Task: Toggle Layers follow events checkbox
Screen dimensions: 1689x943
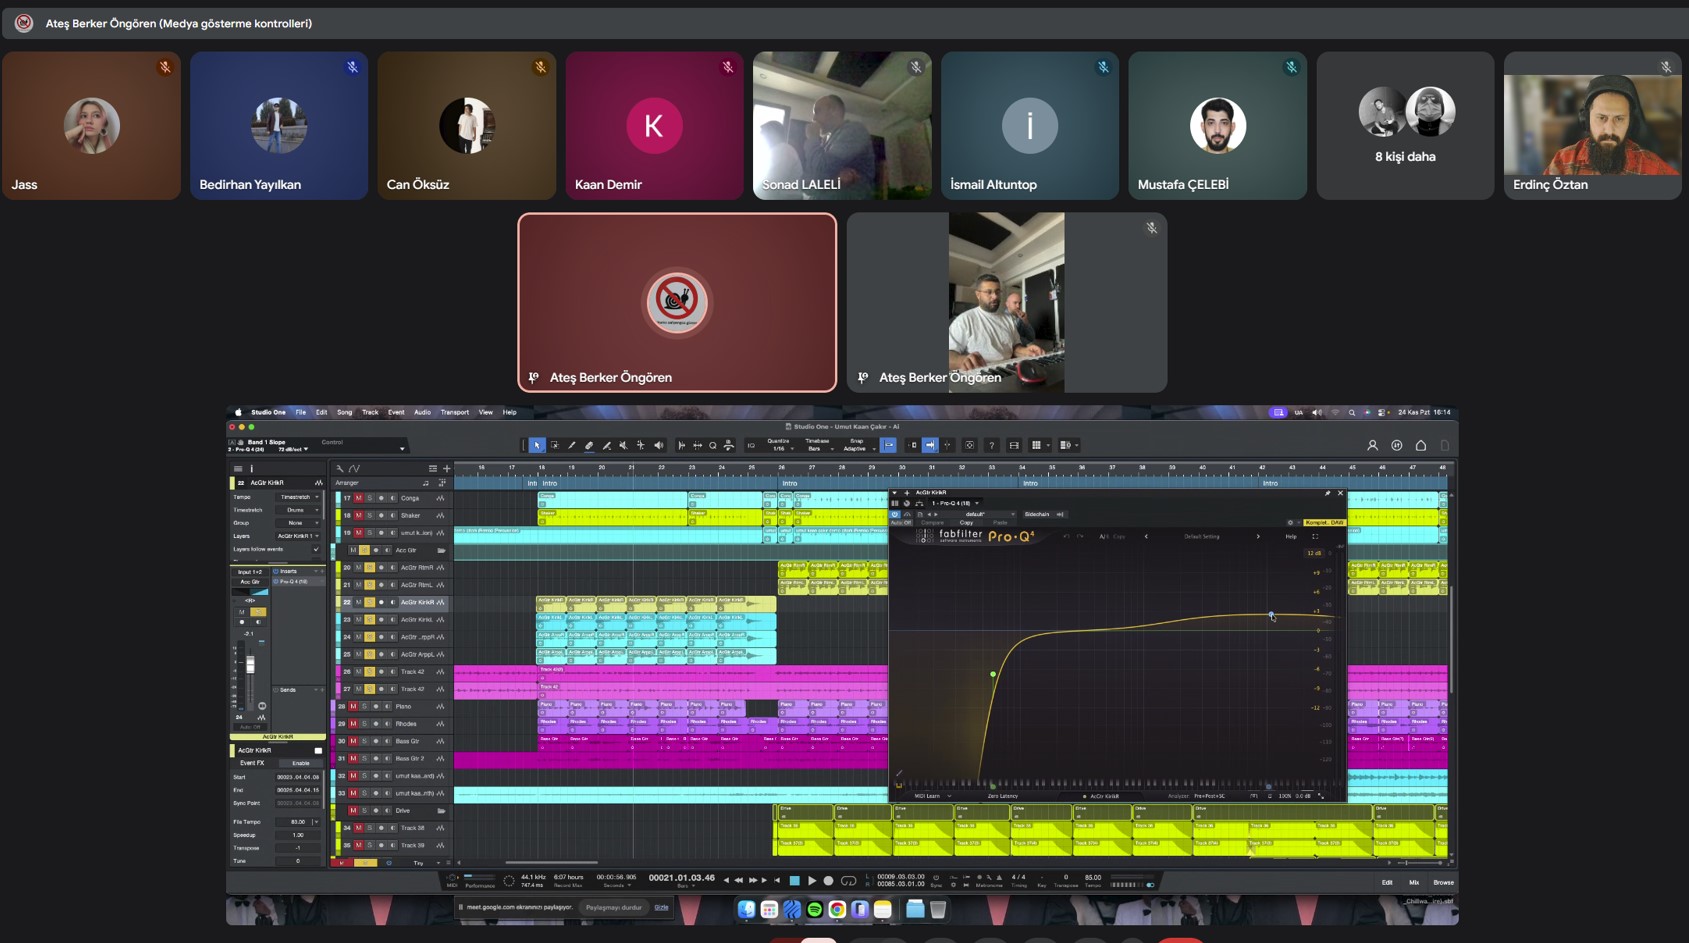Action: pos(316,549)
